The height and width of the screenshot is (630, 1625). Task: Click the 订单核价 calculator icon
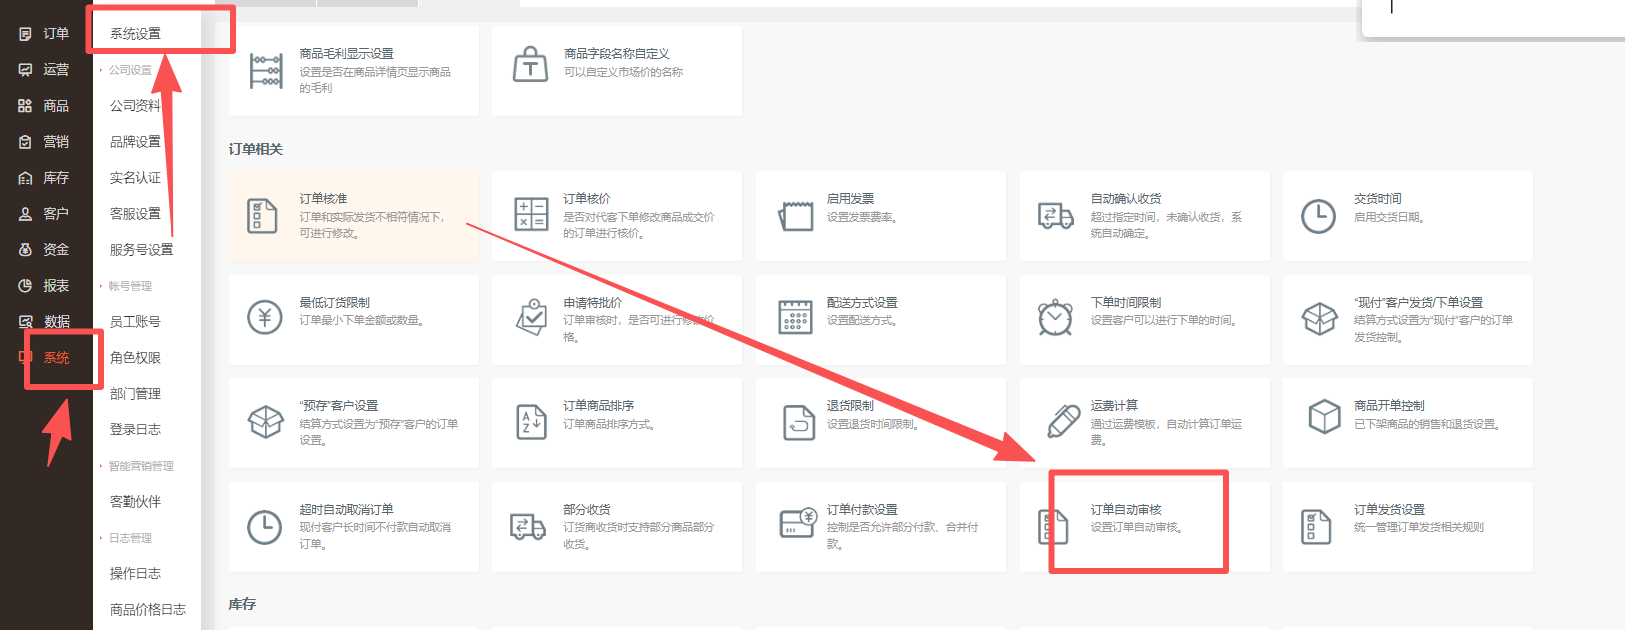tap(530, 214)
